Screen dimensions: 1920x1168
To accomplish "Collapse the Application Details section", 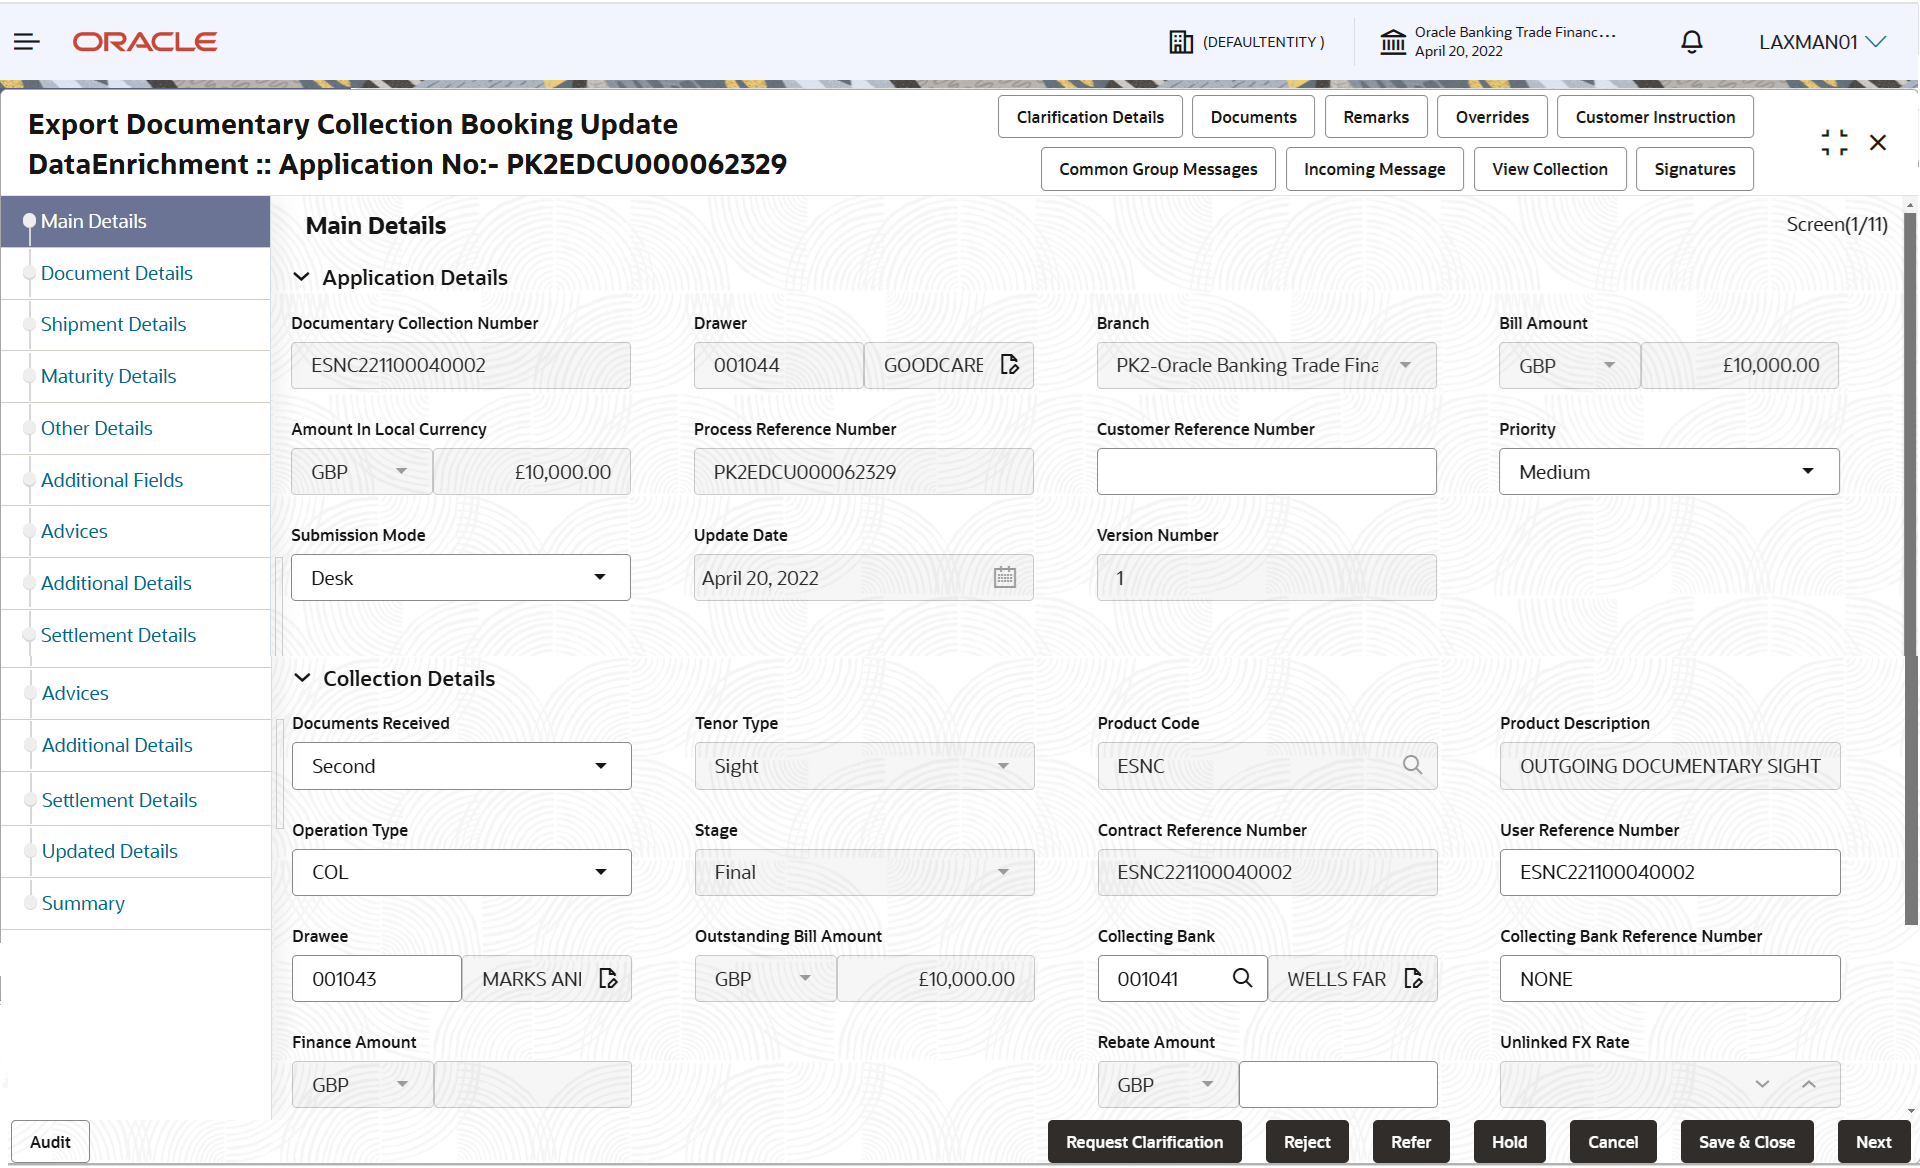I will click(x=301, y=277).
